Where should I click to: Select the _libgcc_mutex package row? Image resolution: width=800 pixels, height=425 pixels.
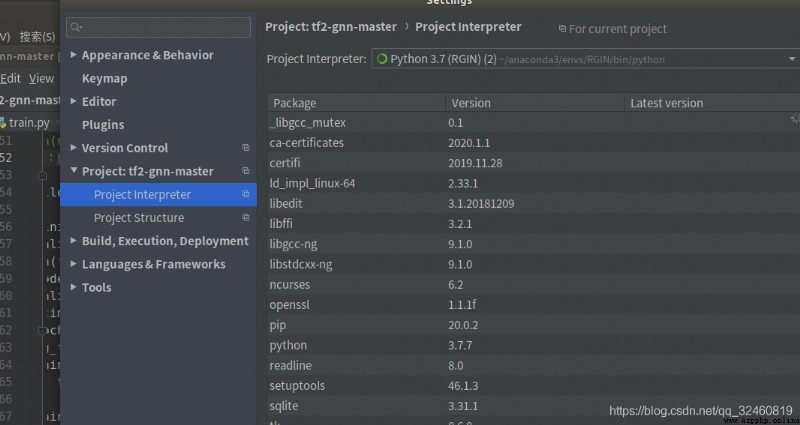533,122
